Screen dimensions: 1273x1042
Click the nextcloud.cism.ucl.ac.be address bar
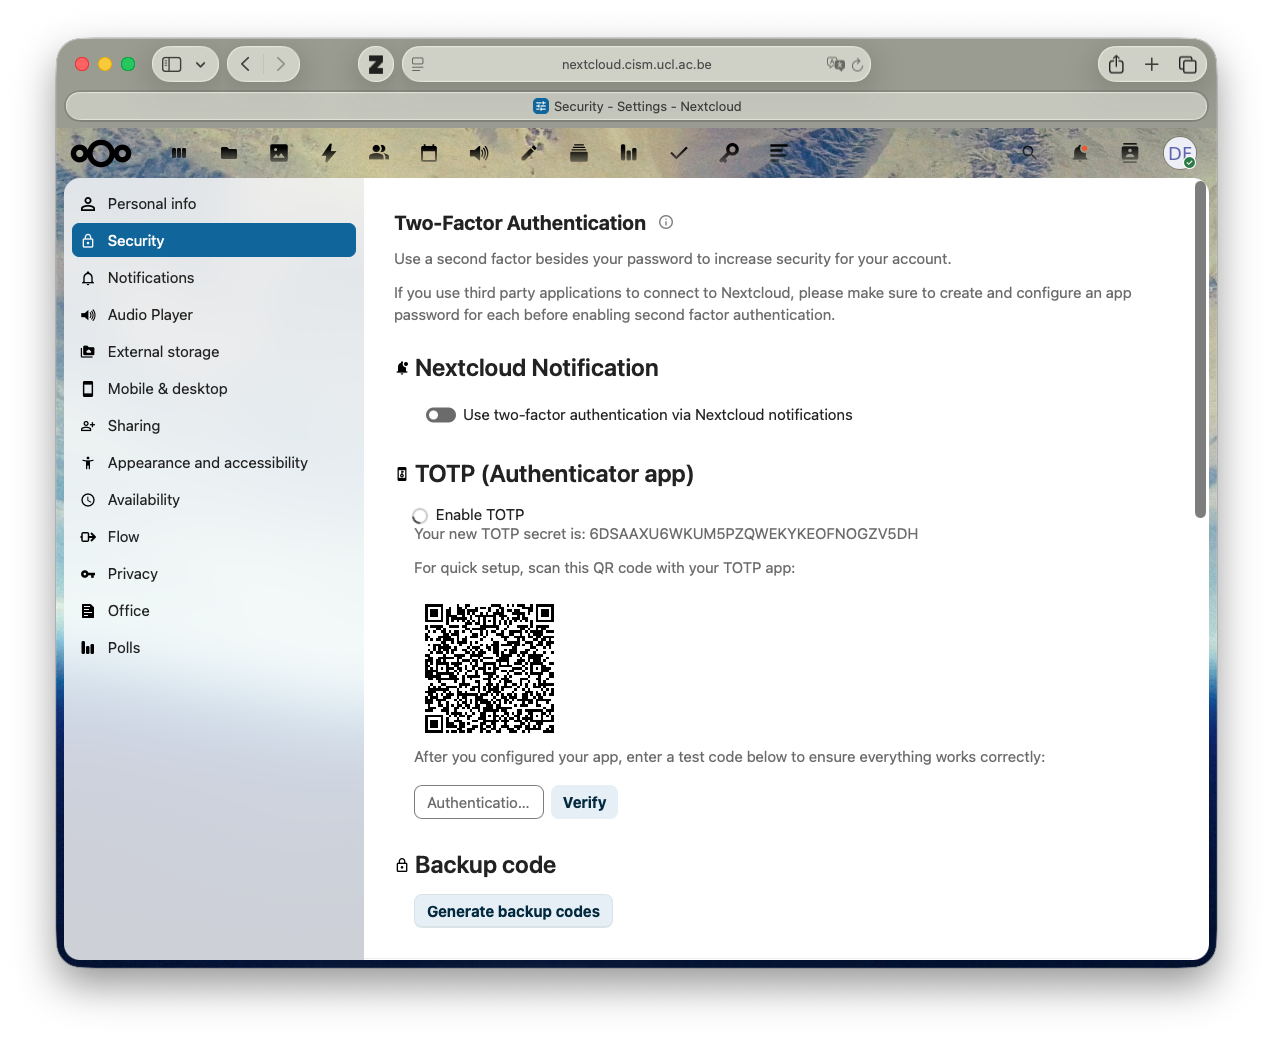click(x=636, y=64)
